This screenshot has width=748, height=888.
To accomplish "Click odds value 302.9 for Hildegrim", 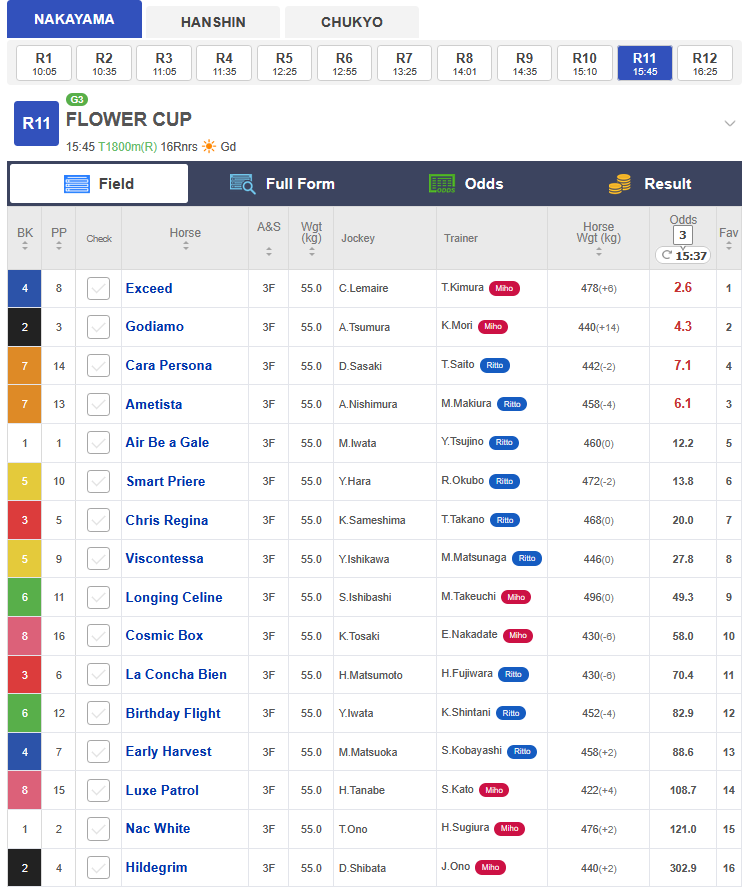I will click(683, 868).
